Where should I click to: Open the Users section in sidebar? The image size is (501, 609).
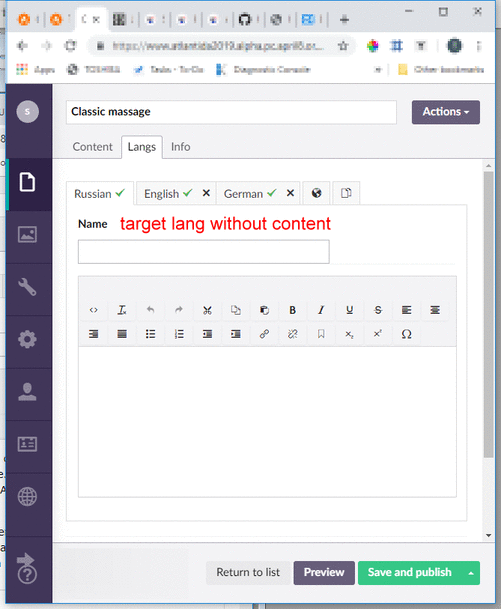point(28,392)
